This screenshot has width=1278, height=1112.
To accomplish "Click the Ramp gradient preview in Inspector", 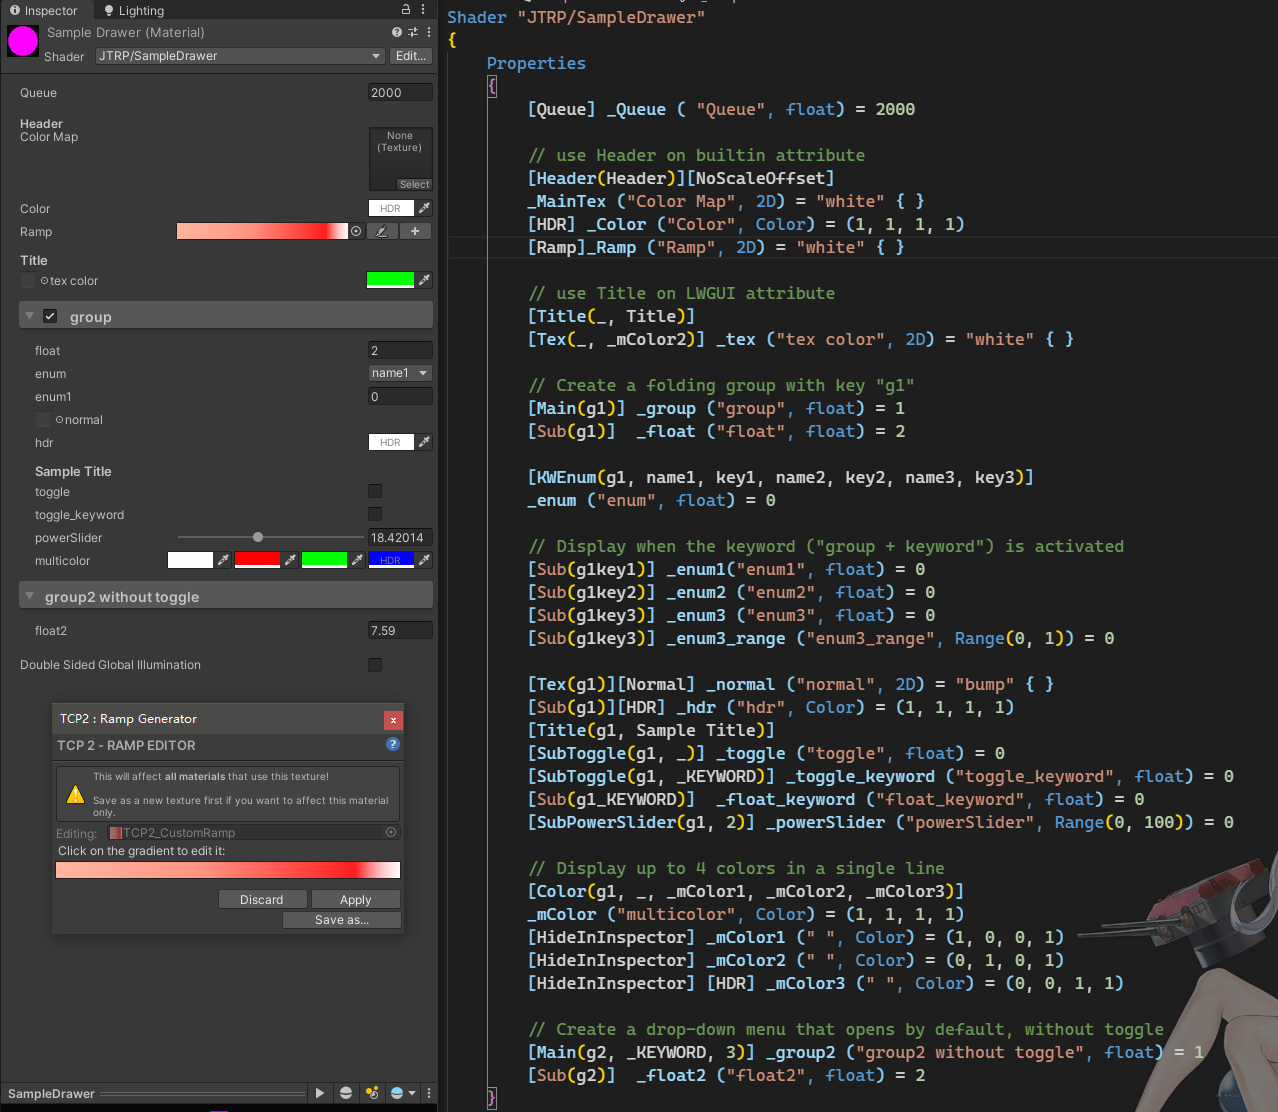I will pyautogui.click(x=262, y=231).
